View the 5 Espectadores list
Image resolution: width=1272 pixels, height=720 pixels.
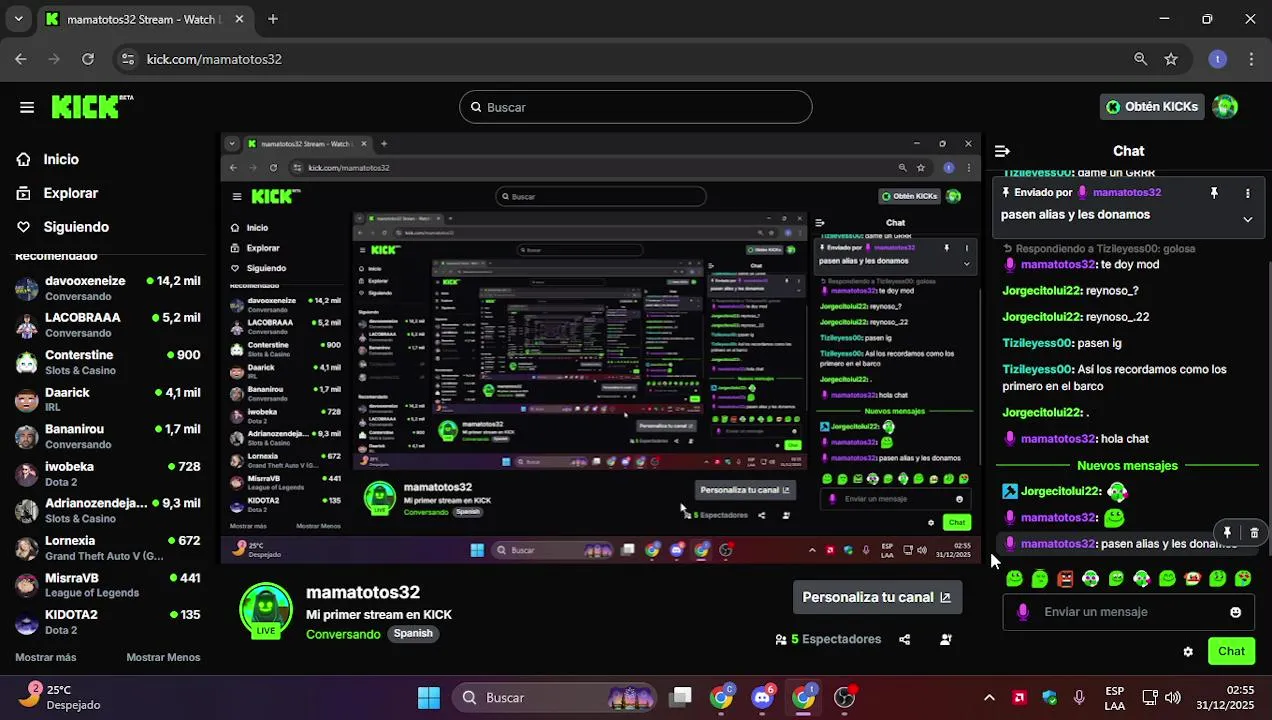click(828, 640)
